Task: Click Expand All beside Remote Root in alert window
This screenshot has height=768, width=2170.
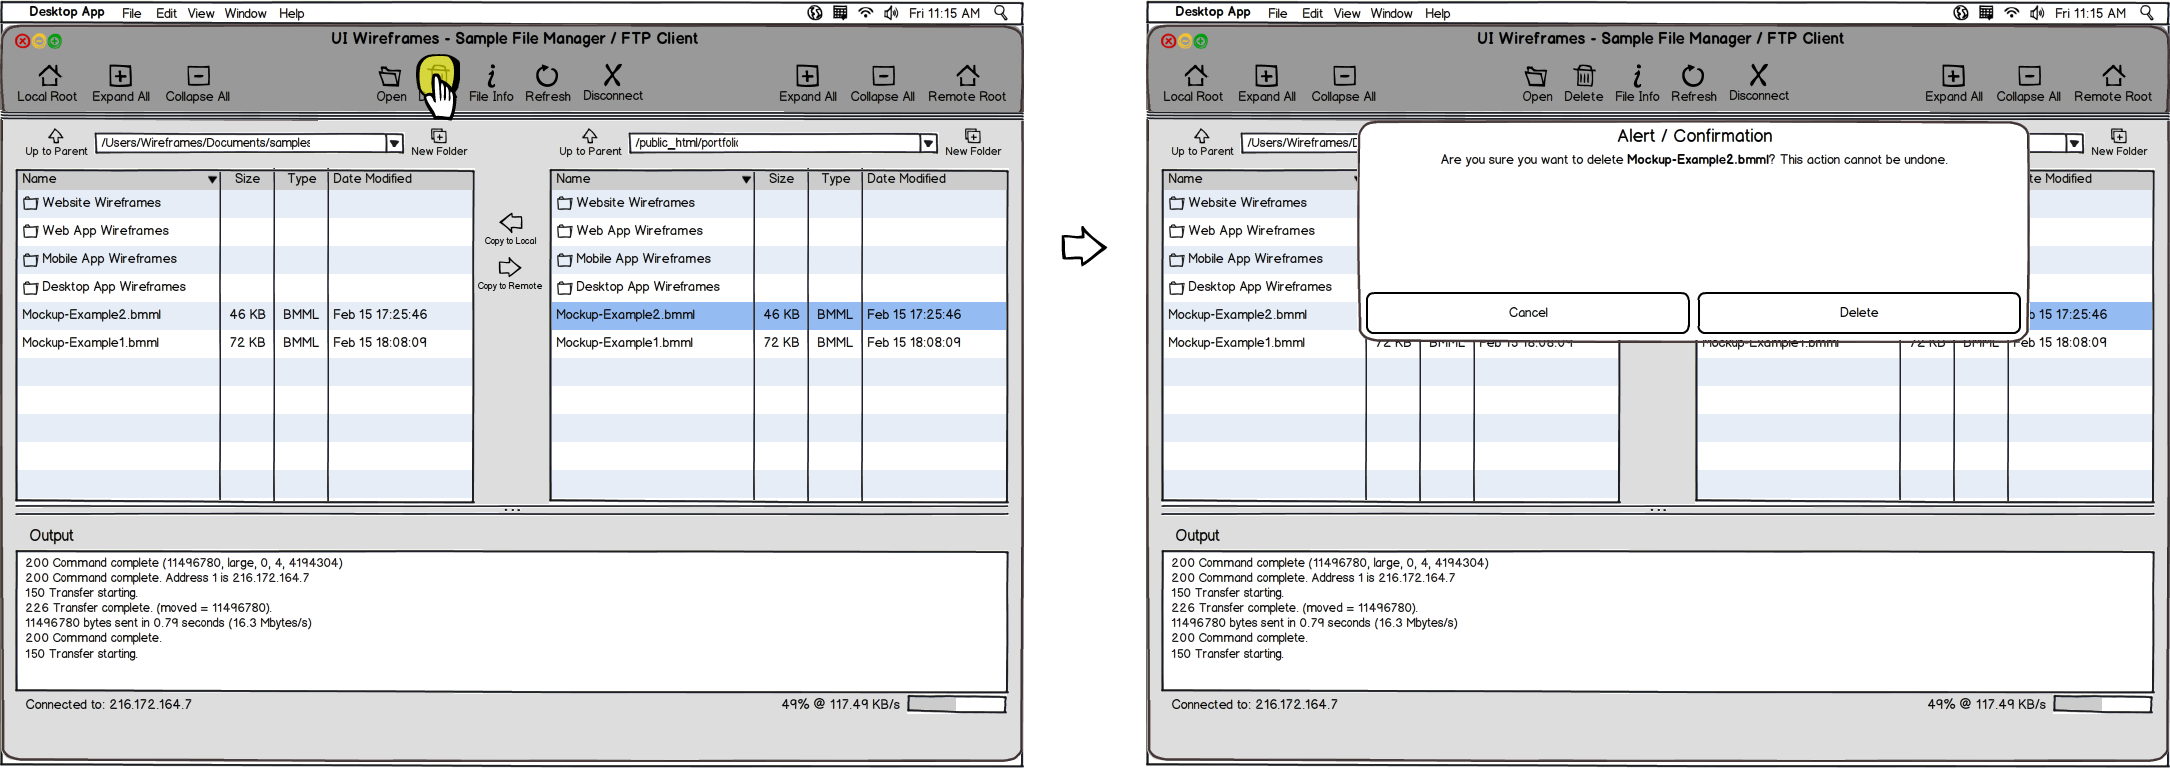Action: pos(1953,76)
